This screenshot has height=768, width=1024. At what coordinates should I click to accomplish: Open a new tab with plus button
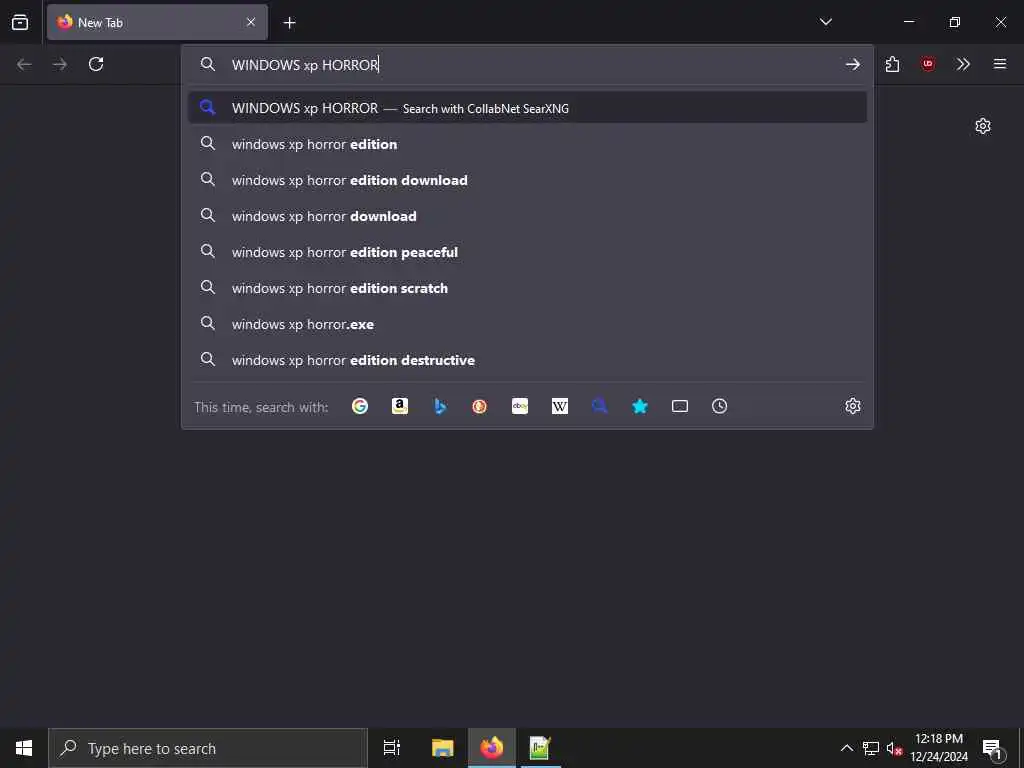(289, 23)
